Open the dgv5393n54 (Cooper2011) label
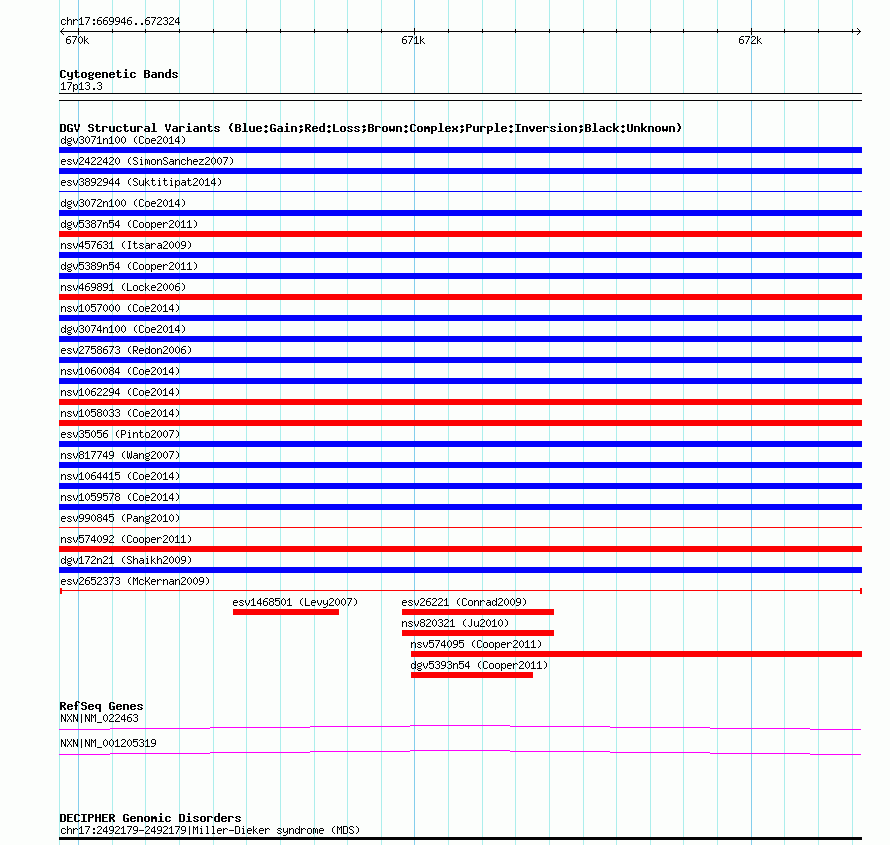The height and width of the screenshot is (845, 890). coord(479,665)
